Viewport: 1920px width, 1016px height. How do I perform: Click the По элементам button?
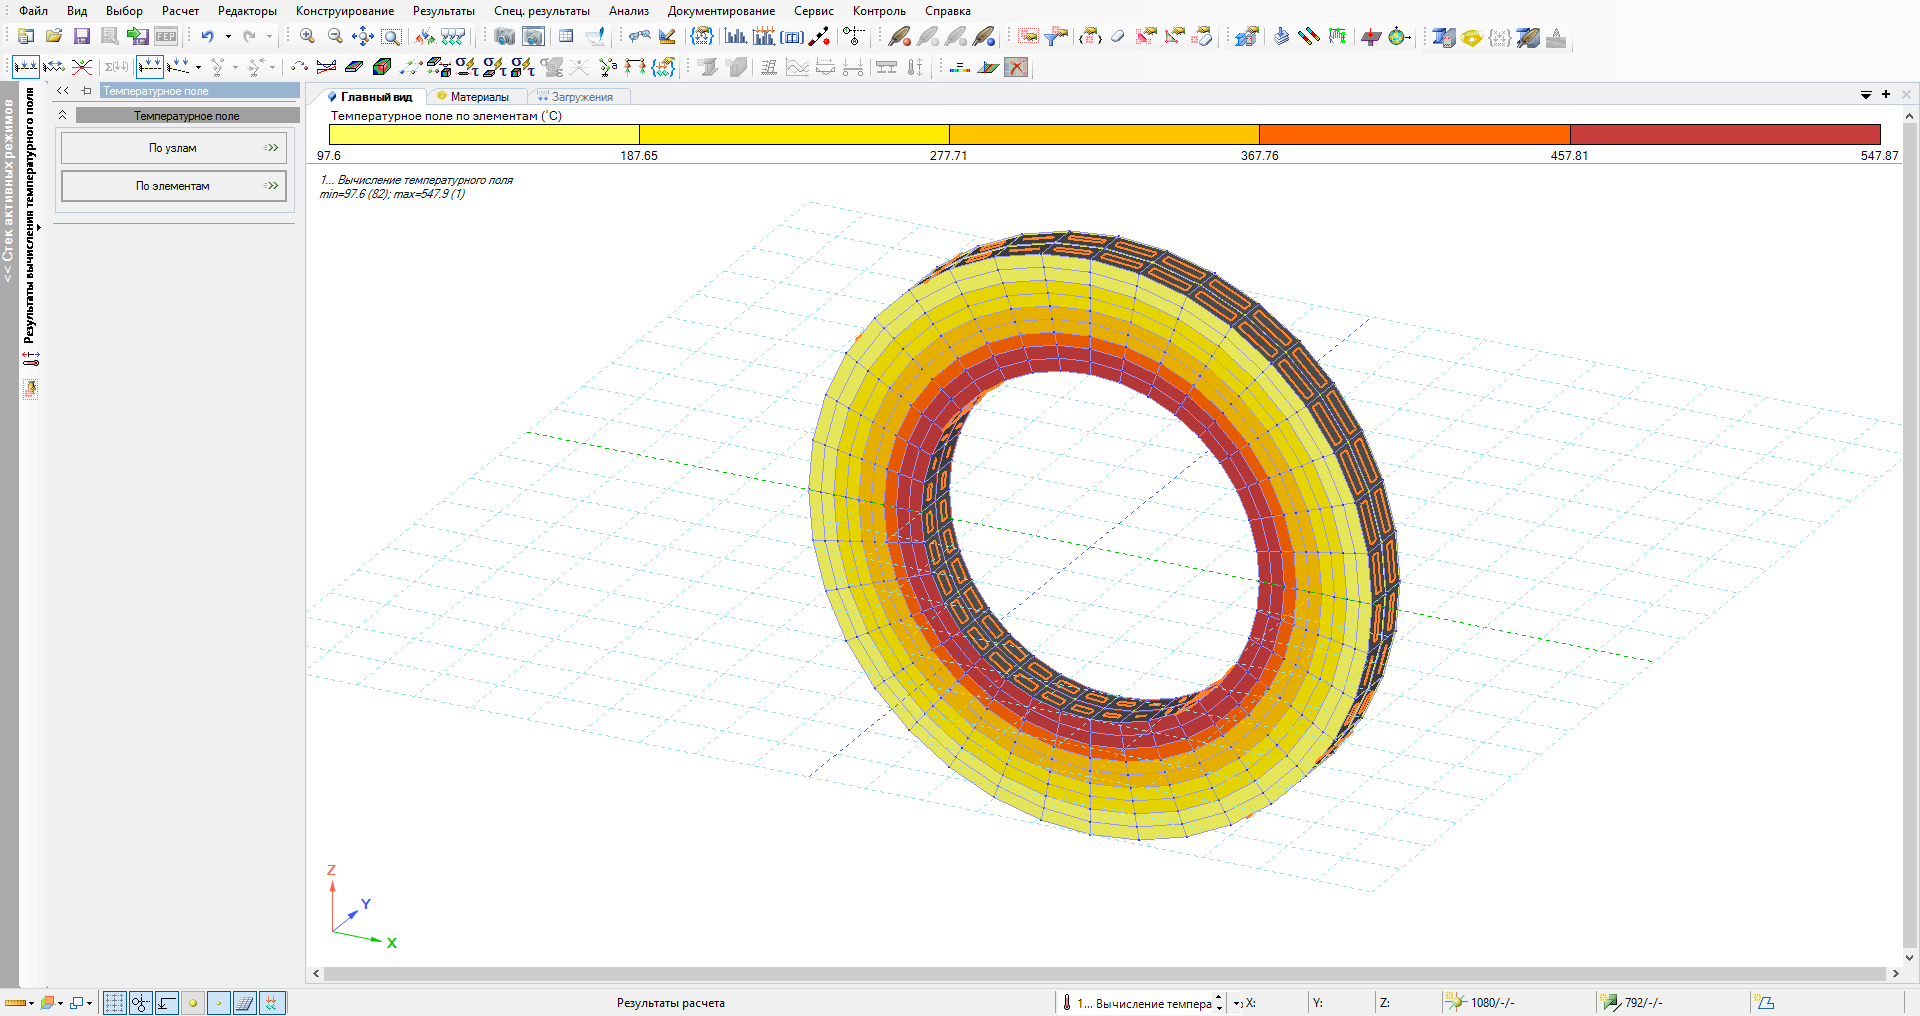tap(173, 186)
